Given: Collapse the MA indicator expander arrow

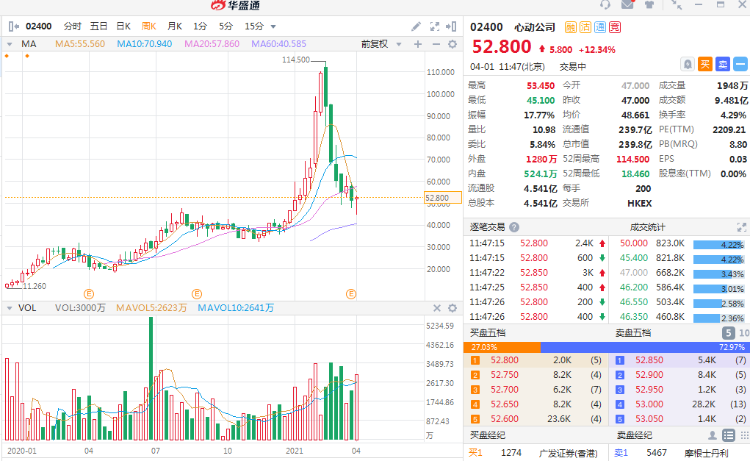Looking at the screenshot, I should click(x=9, y=44).
